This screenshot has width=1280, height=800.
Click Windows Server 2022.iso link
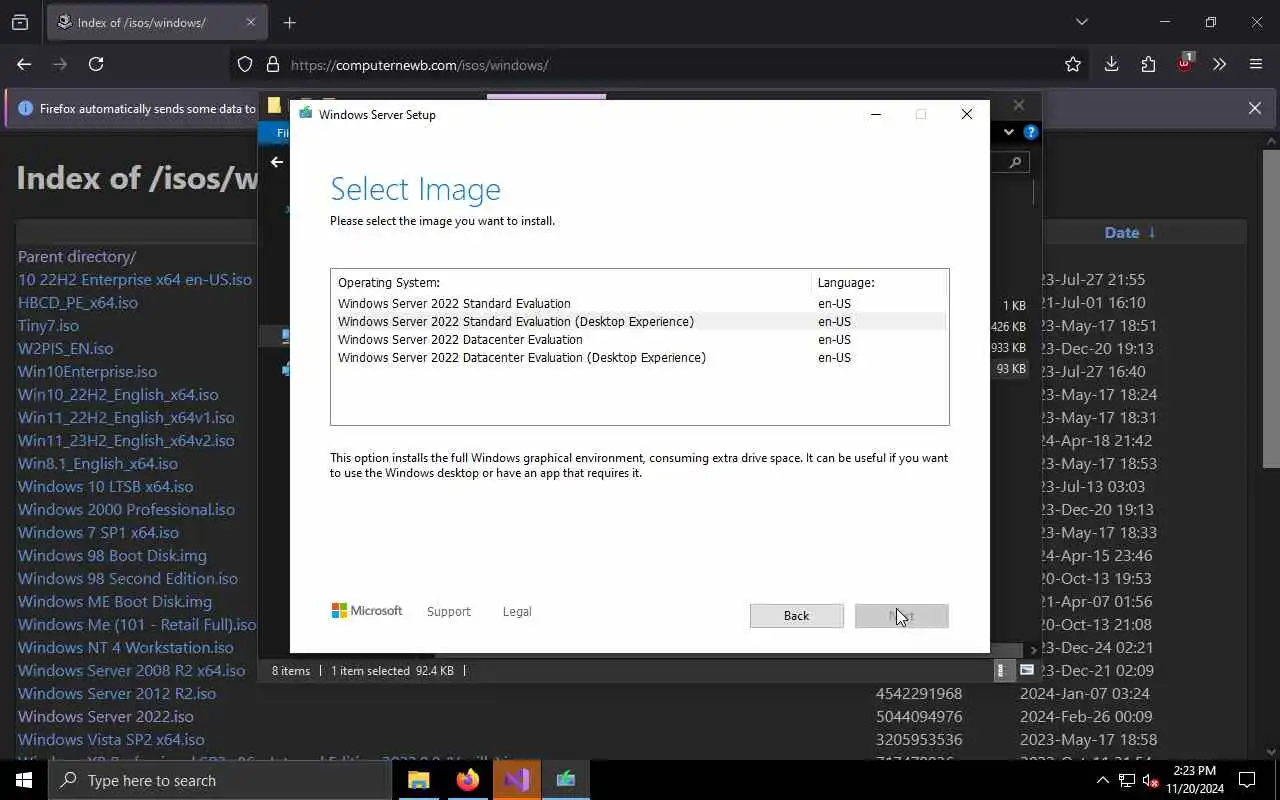(x=106, y=716)
